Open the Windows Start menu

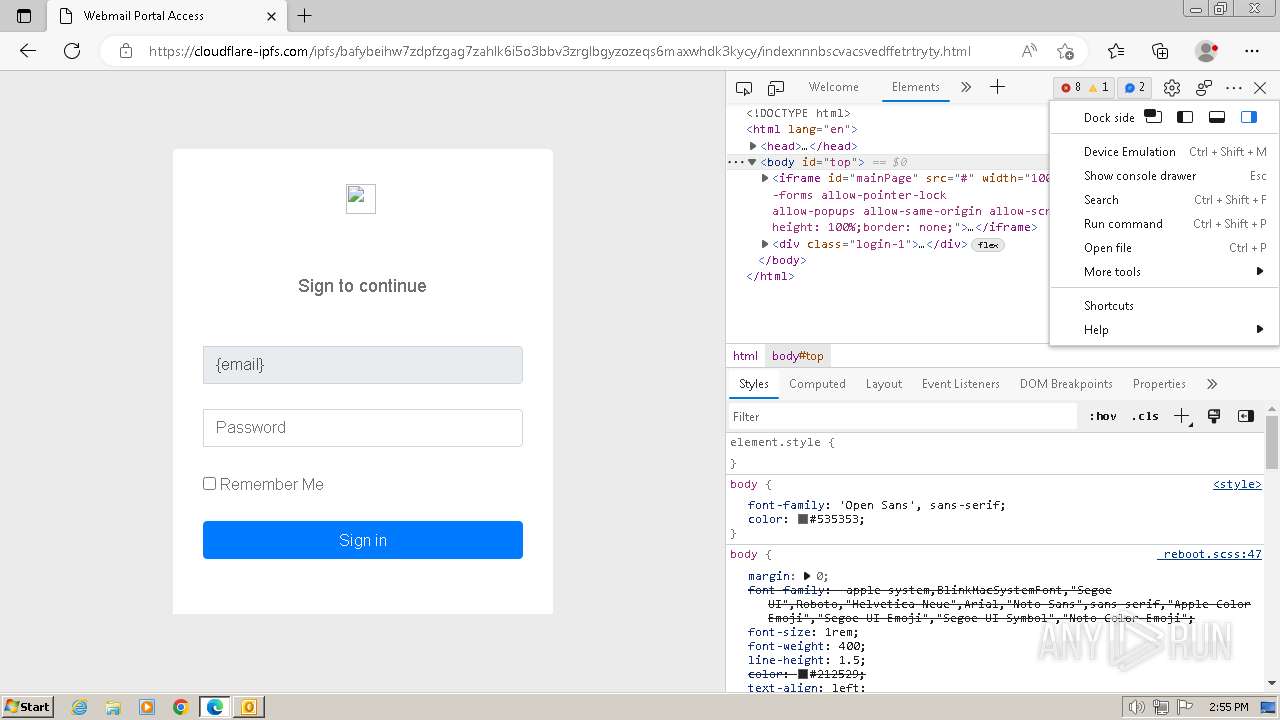pos(27,707)
